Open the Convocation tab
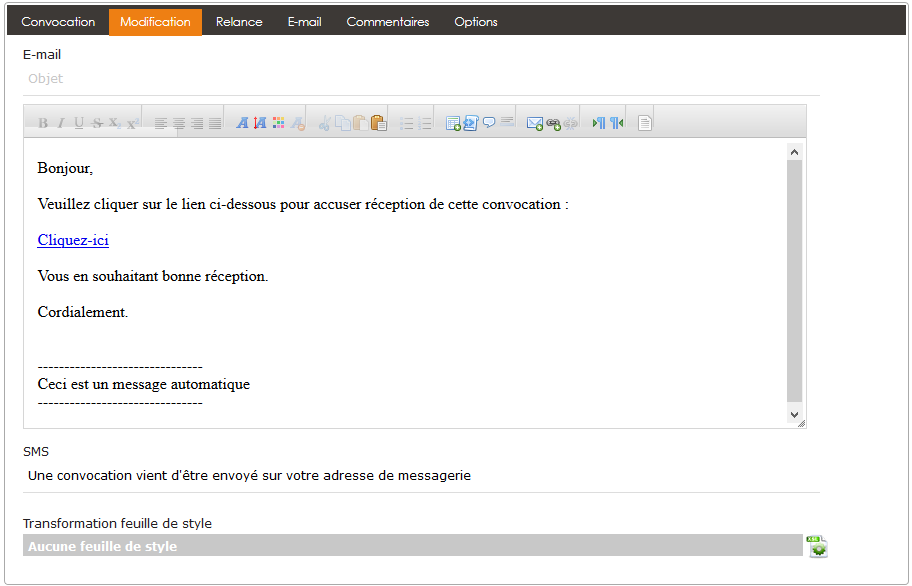The height and width of the screenshot is (586, 912). coord(58,22)
